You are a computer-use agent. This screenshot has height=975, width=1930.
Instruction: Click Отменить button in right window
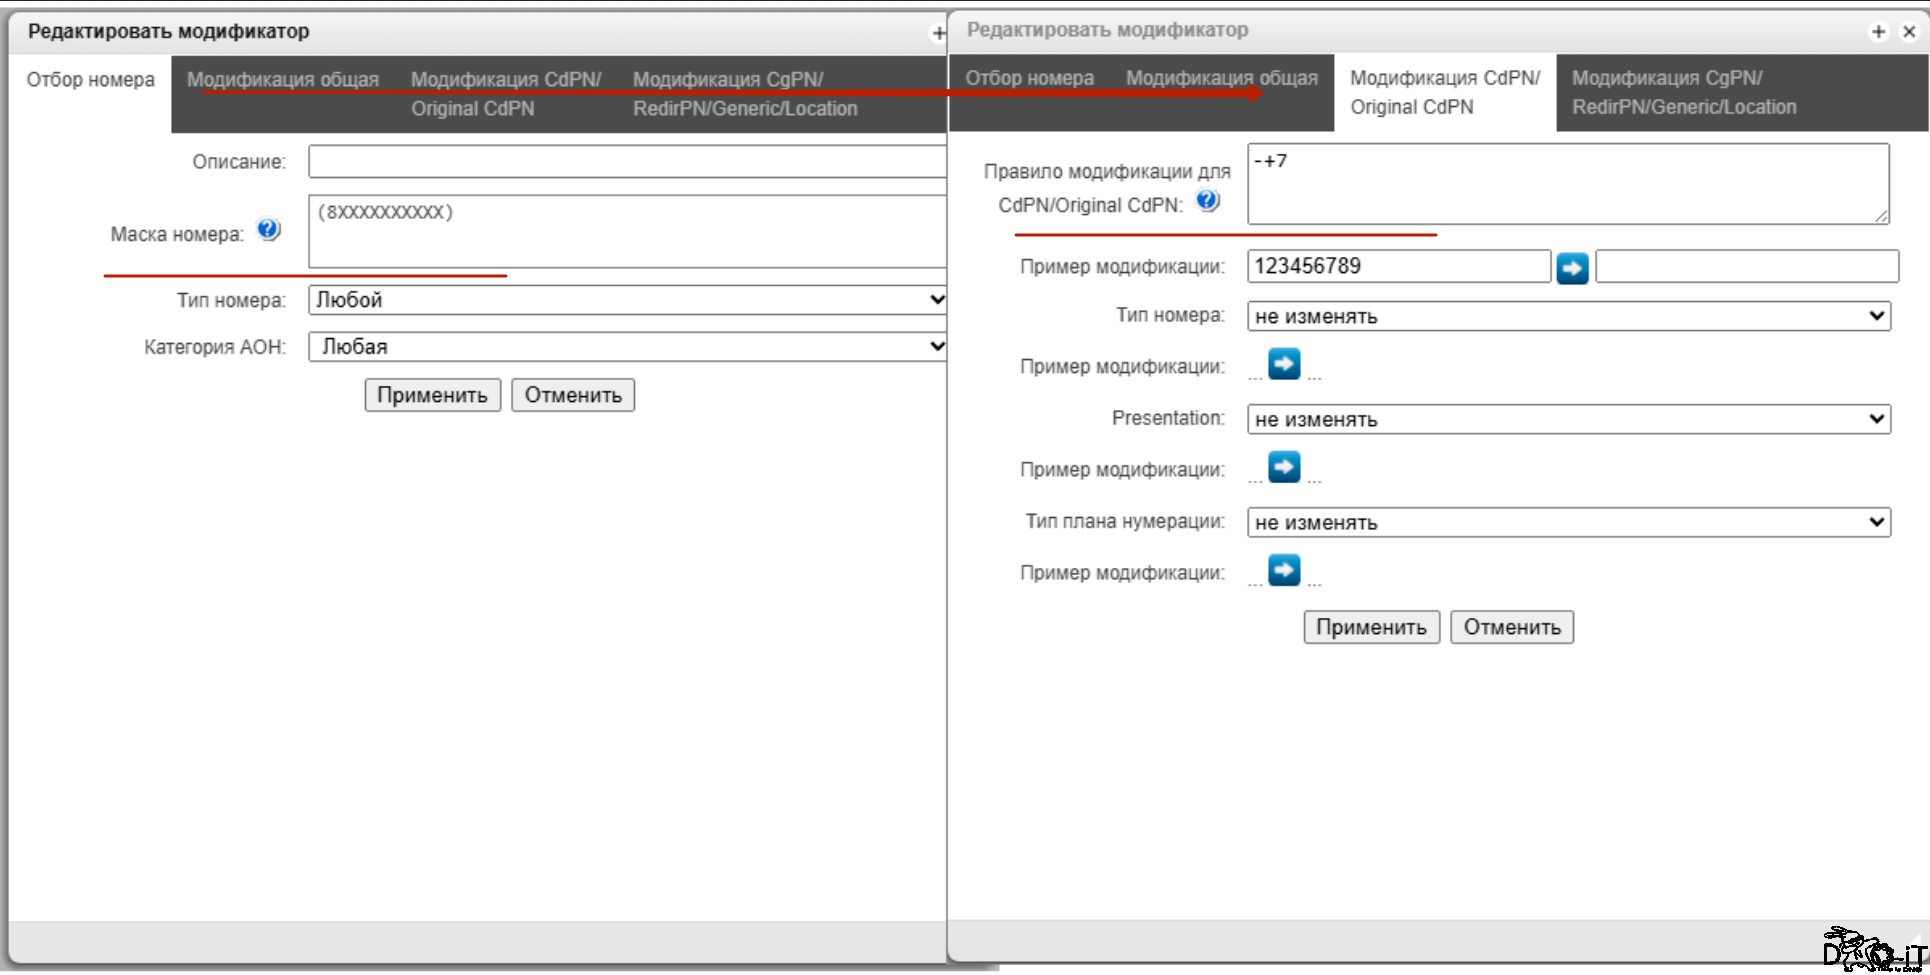1512,627
